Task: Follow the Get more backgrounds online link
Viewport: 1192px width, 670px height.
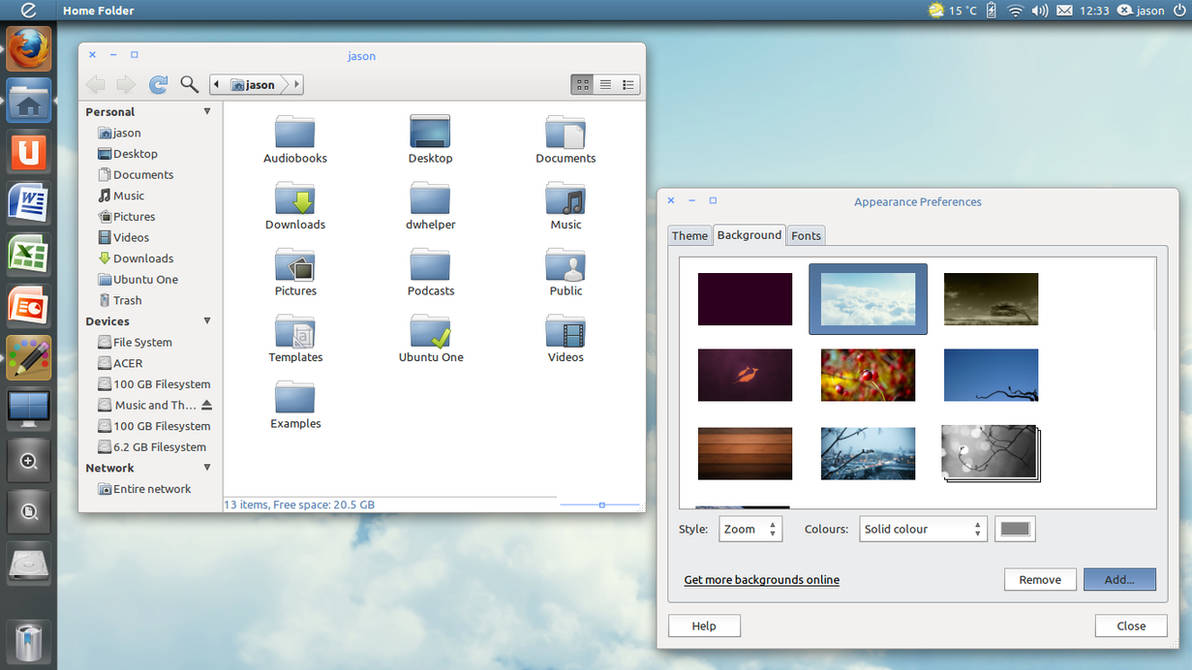Action: [762, 580]
